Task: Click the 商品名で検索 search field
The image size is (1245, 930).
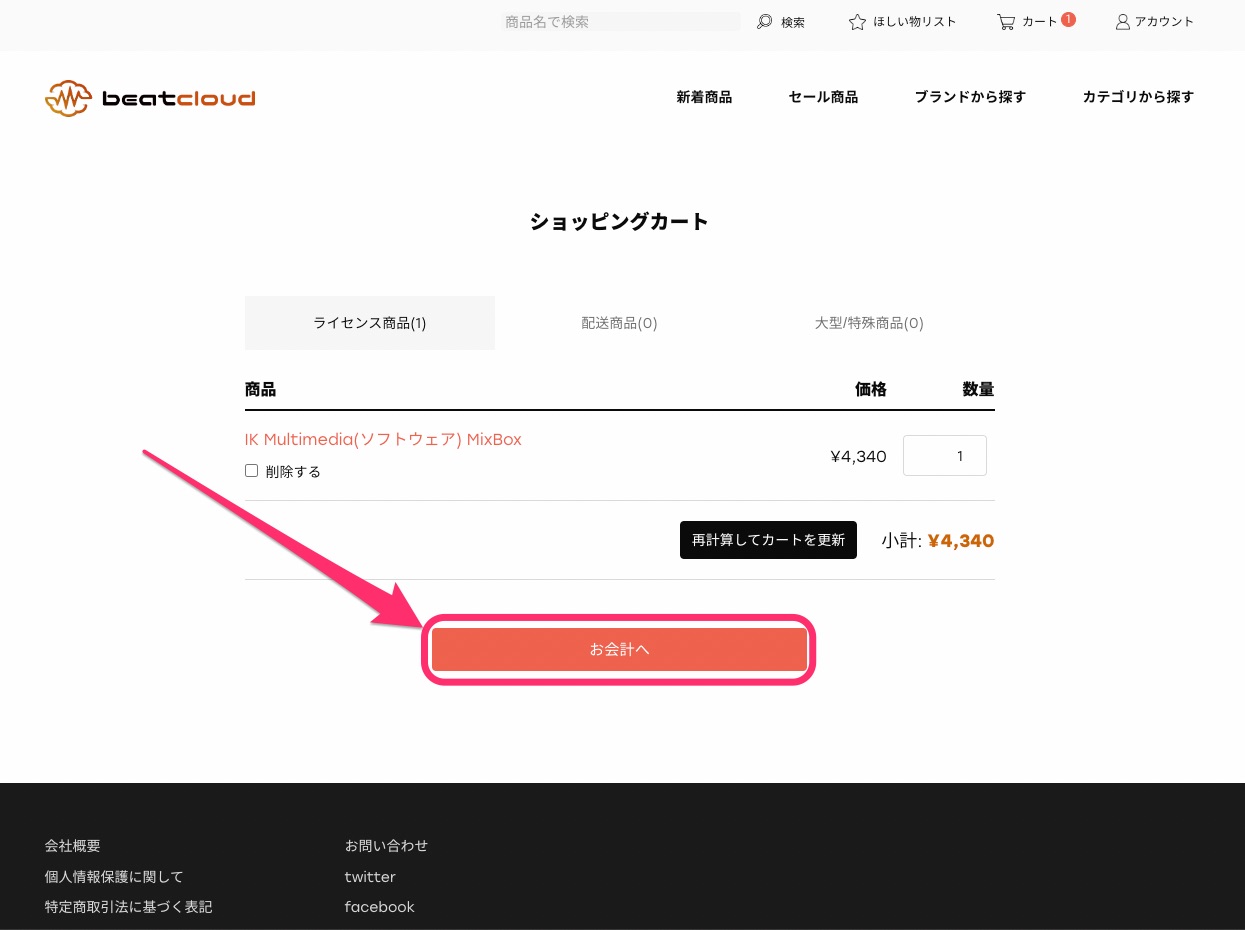Action: (x=620, y=21)
